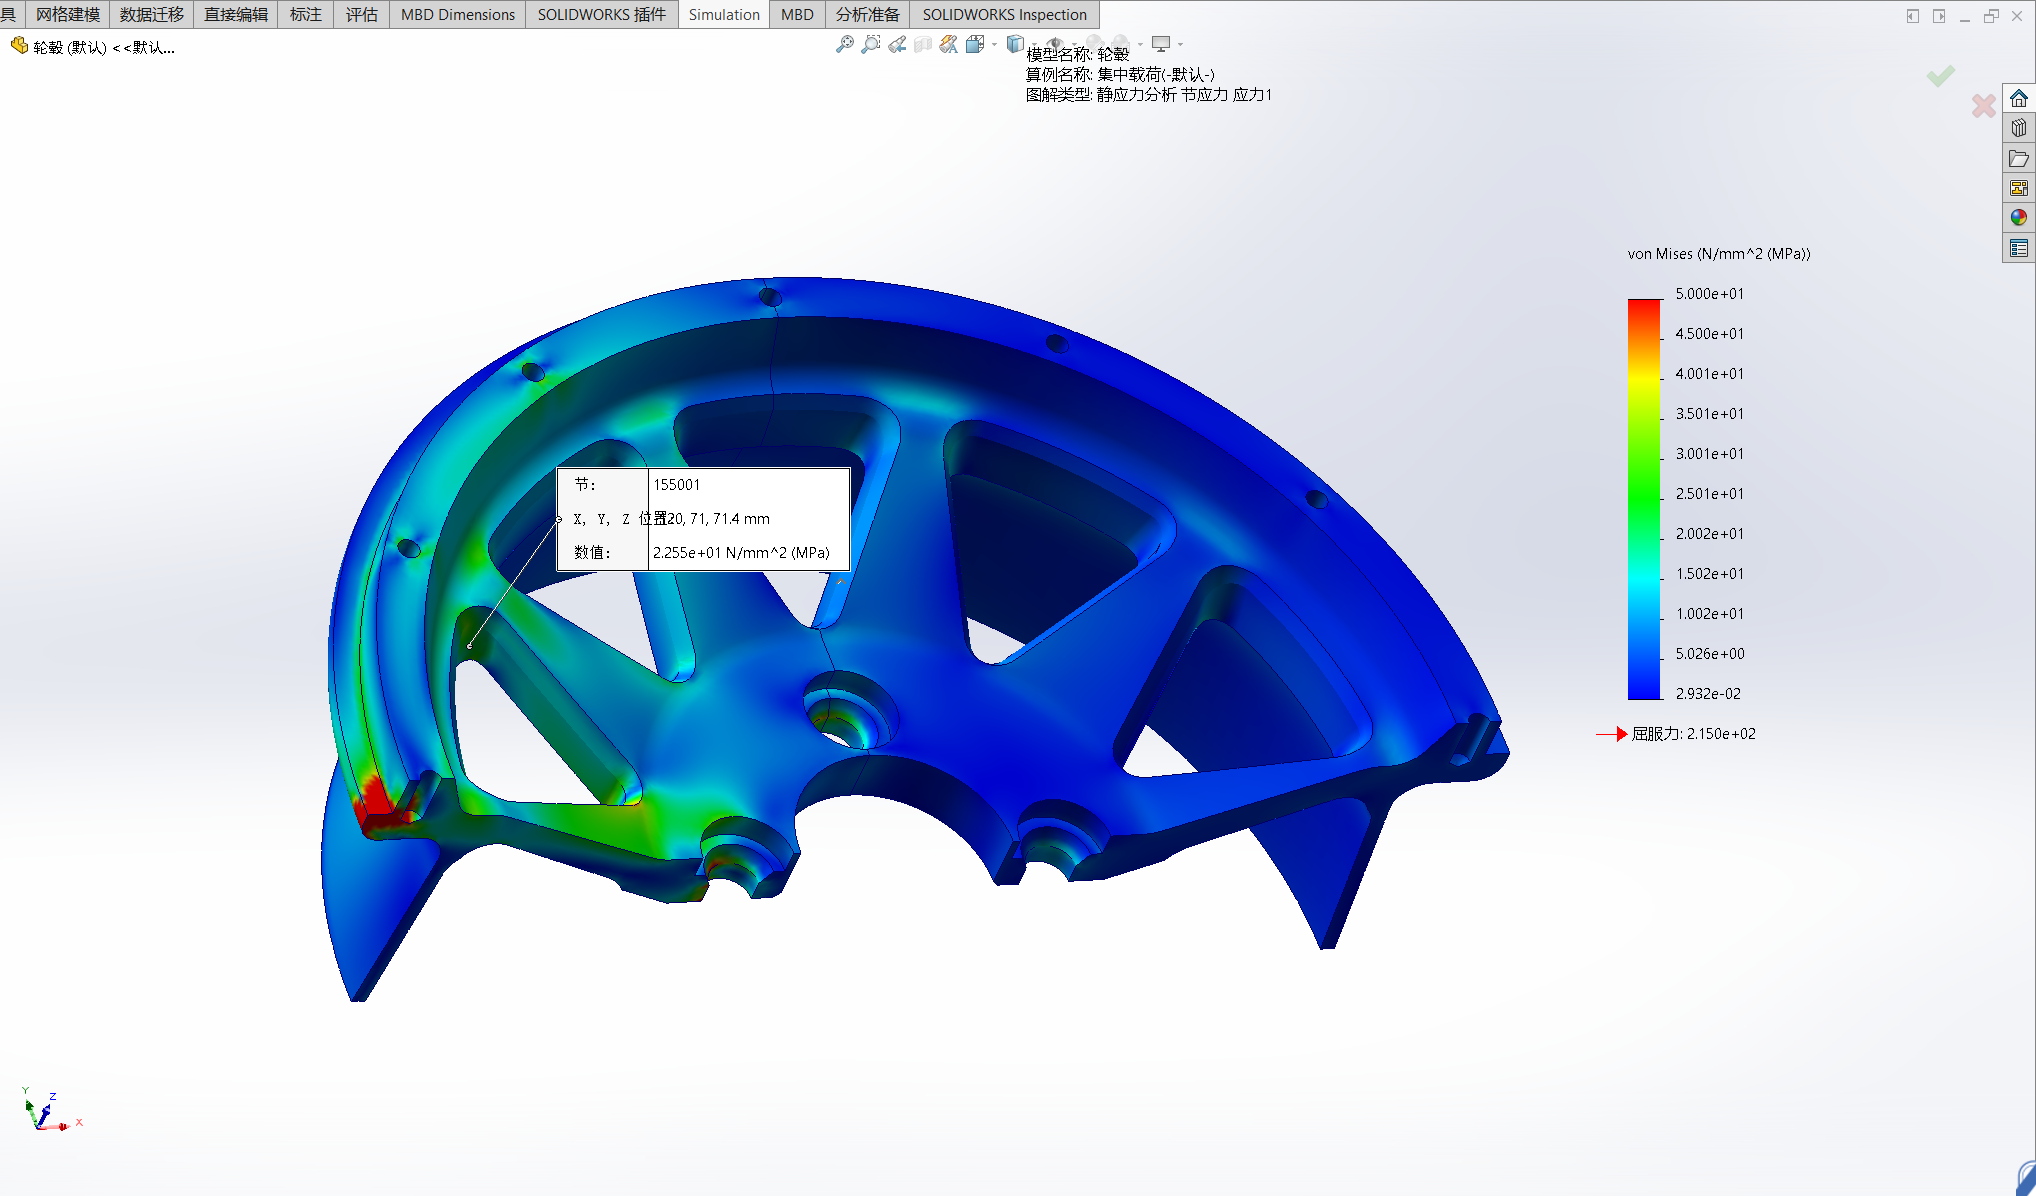Image resolution: width=2036 pixels, height=1196 pixels.
Task: Open the File Explorer folder pane
Action: click(2019, 158)
